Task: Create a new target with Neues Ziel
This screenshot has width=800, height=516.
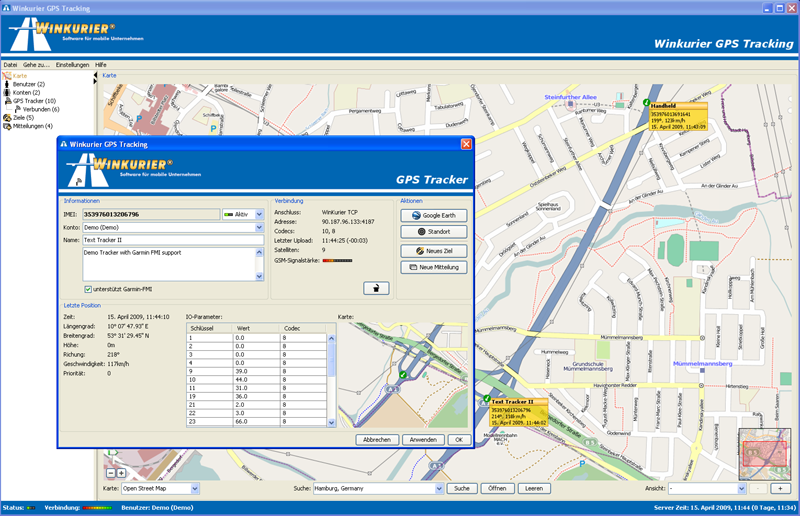Action: pyautogui.click(x=433, y=251)
